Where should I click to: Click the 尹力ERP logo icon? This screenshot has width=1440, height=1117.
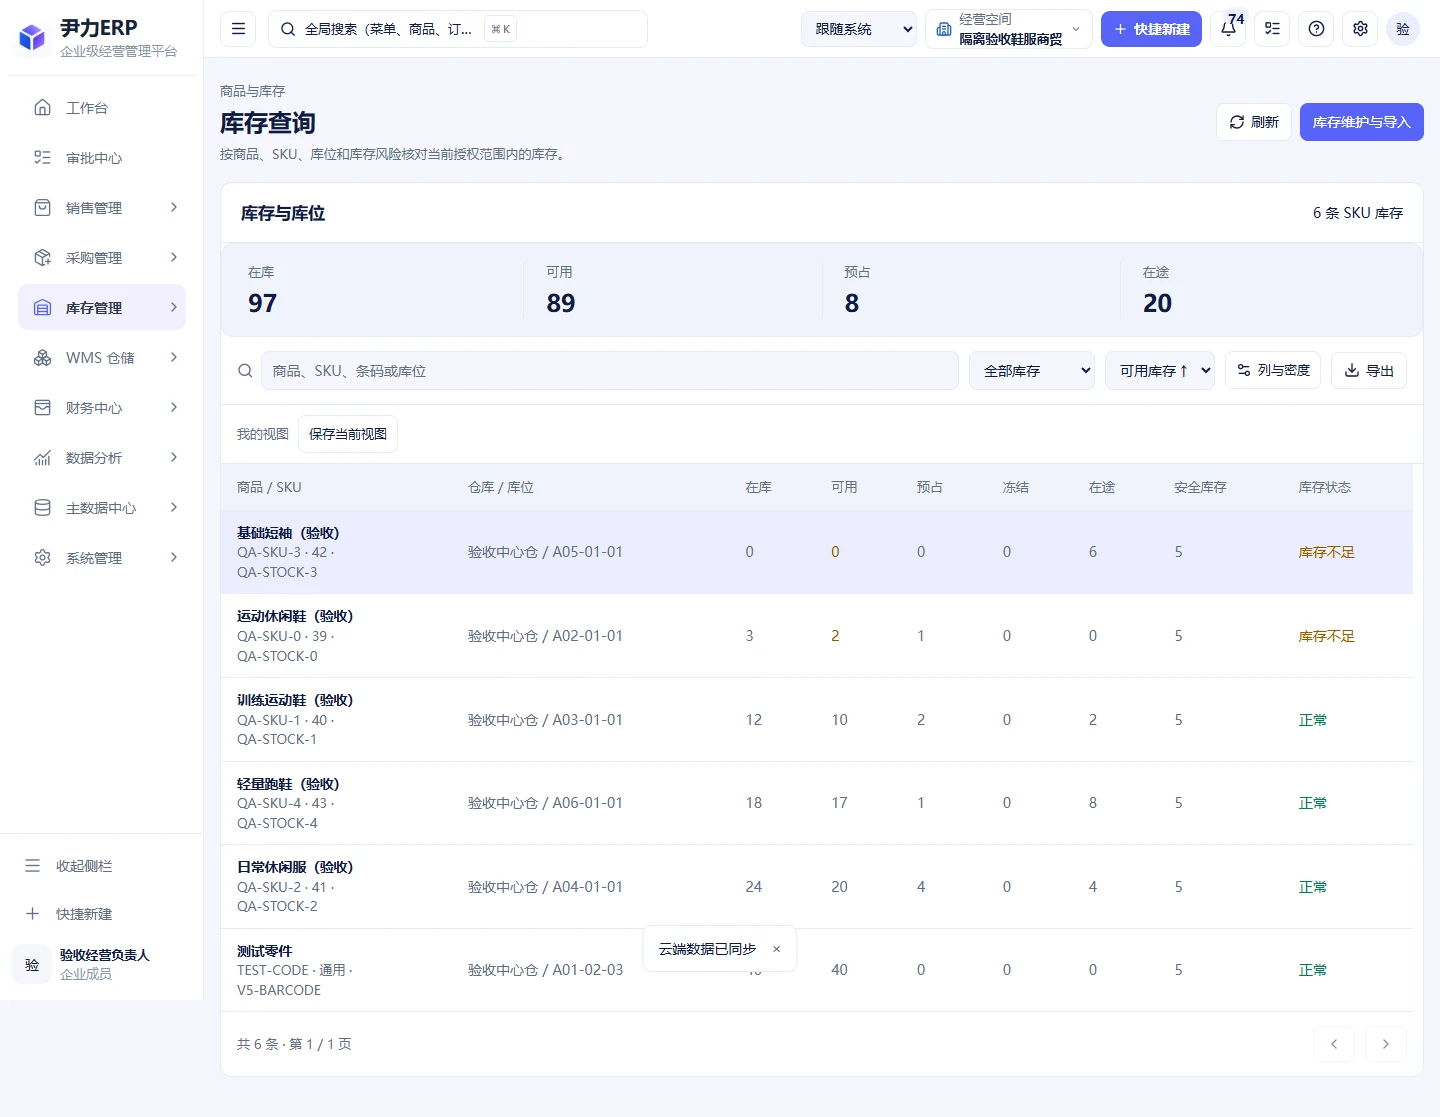point(32,38)
